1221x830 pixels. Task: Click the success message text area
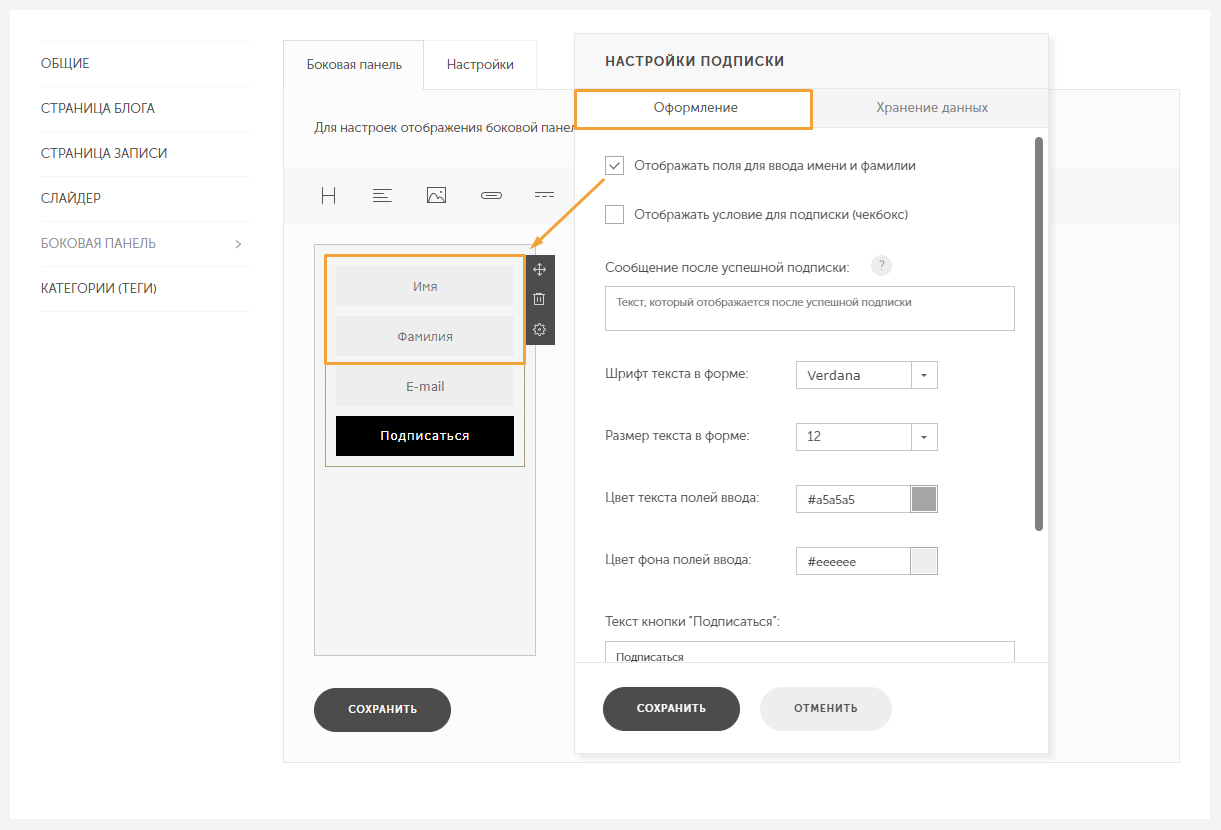(x=810, y=308)
